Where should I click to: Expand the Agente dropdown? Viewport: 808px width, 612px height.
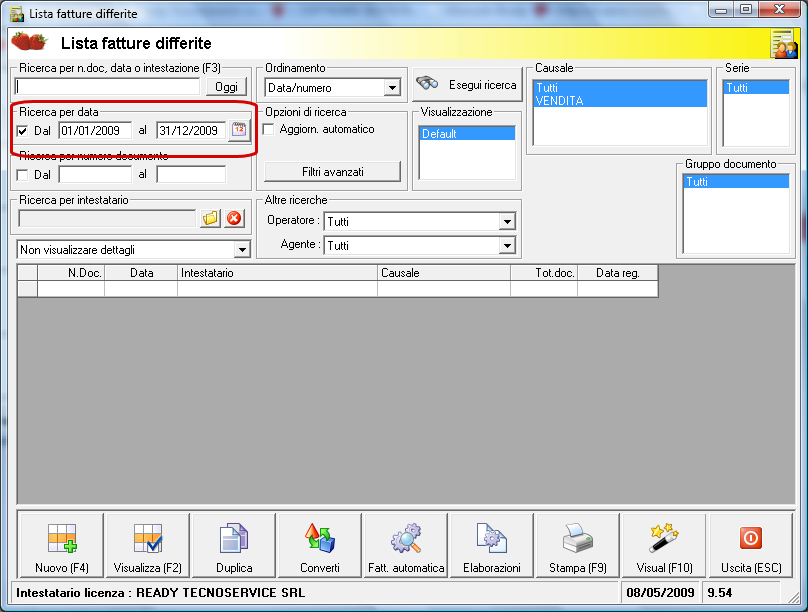tap(507, 246)
